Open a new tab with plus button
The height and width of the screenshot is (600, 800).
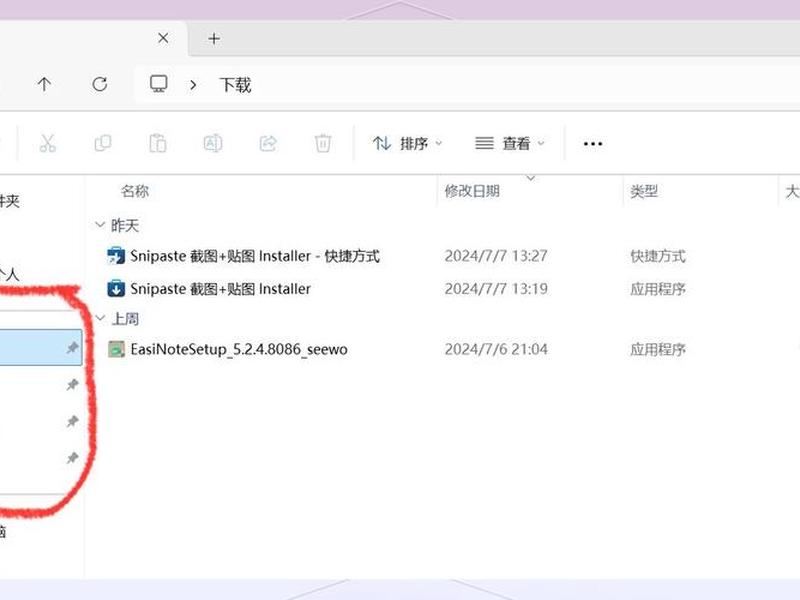[x=214, y=39]
